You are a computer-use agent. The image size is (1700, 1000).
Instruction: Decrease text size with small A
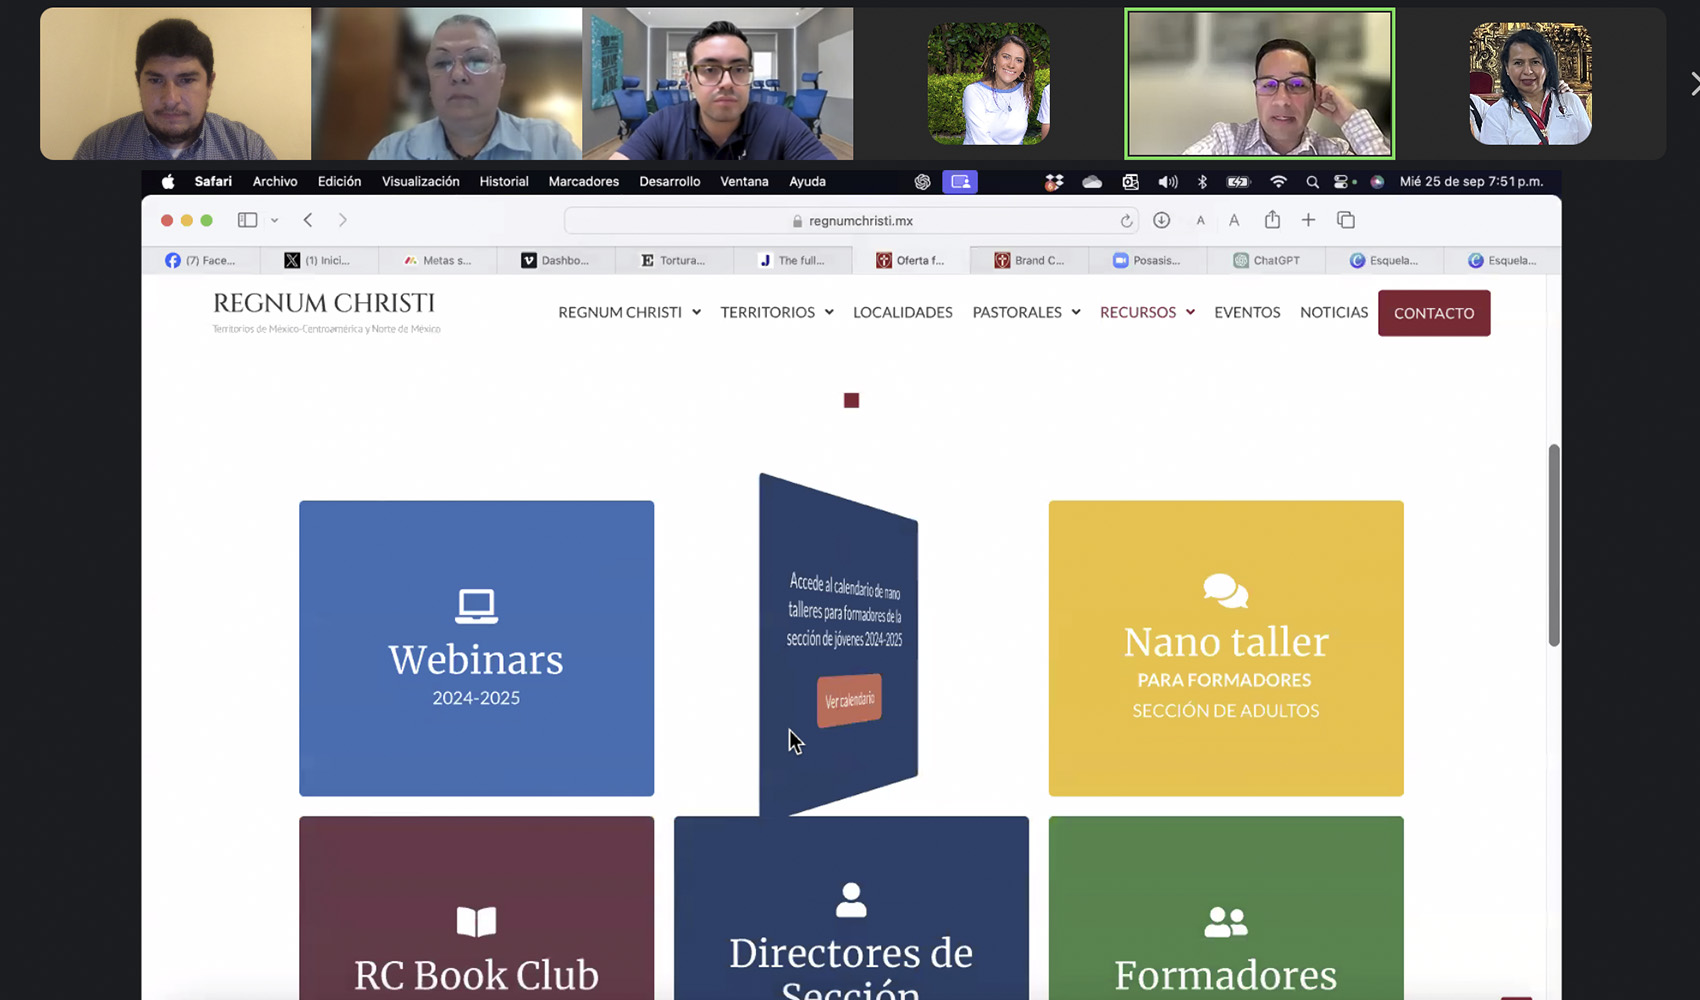click(1200, 221)
